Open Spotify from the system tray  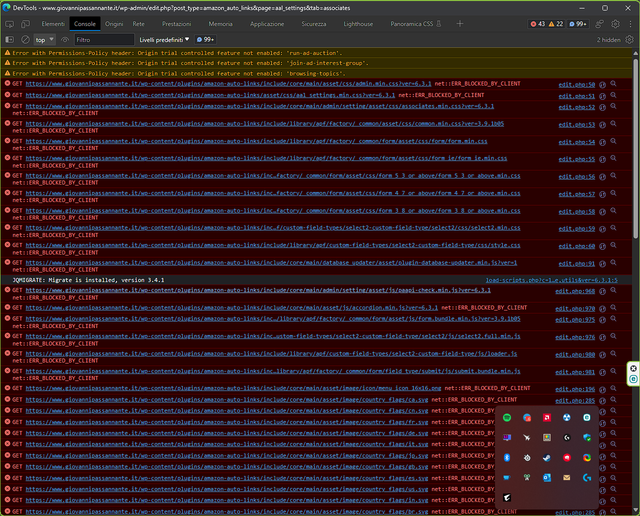click(507, 417)
